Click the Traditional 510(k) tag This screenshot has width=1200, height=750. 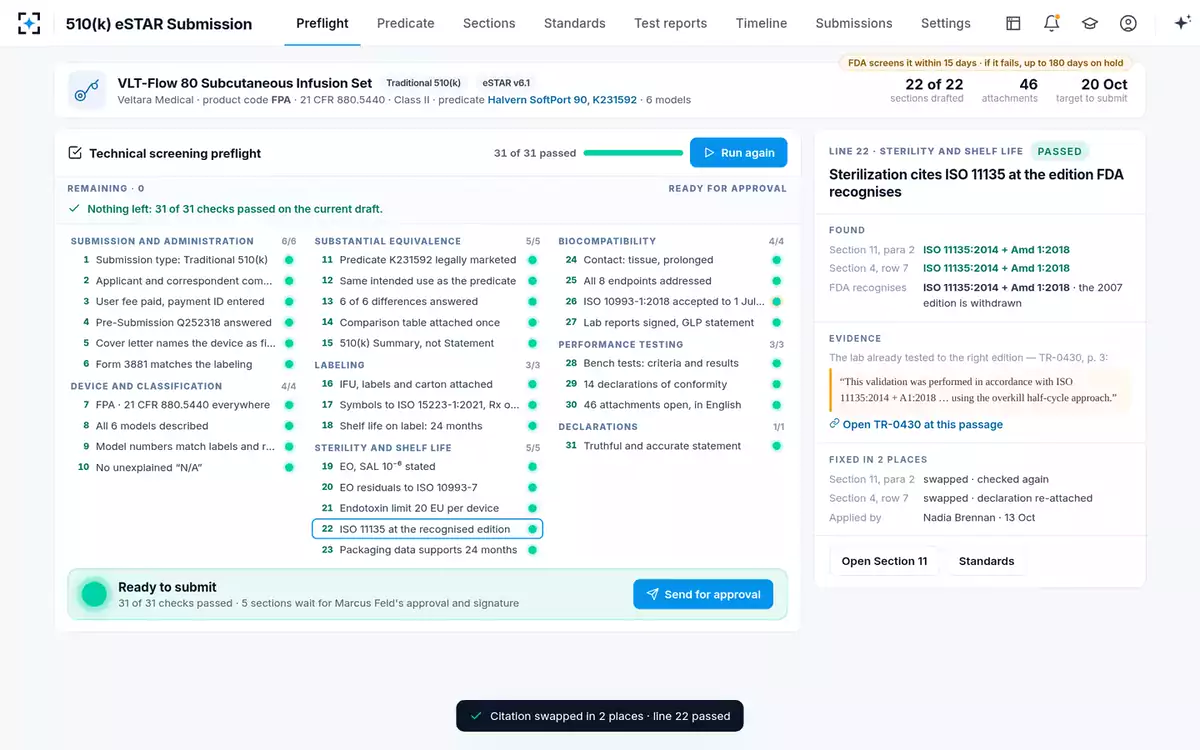[x=424, y=83]
